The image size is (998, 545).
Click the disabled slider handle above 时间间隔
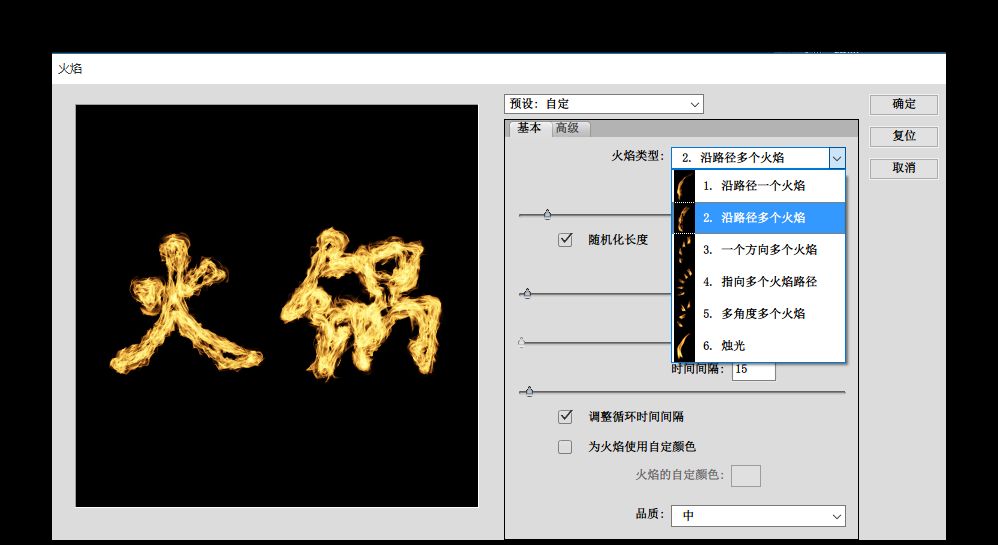click(522, 343)
